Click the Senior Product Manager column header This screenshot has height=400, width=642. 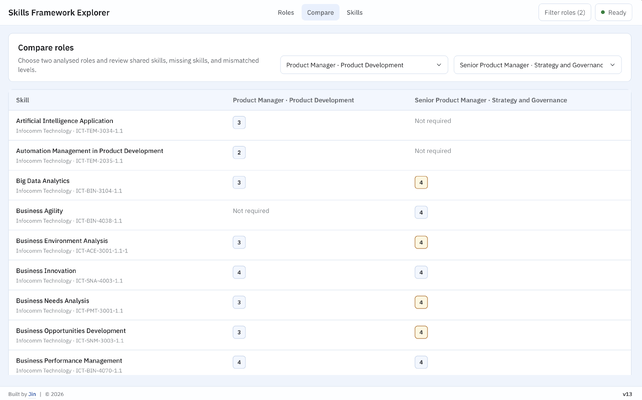pos(491,100)
